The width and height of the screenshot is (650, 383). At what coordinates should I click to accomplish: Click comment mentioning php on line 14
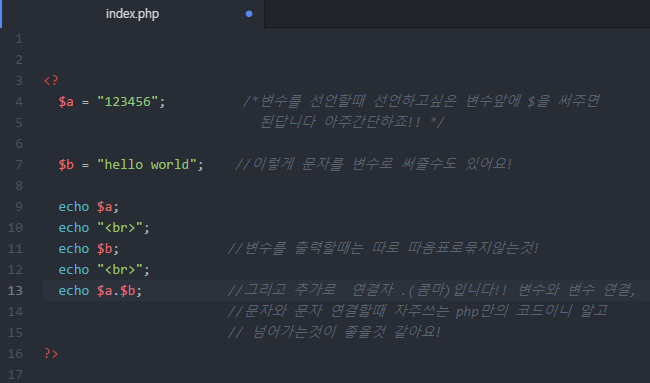(418, 311)
